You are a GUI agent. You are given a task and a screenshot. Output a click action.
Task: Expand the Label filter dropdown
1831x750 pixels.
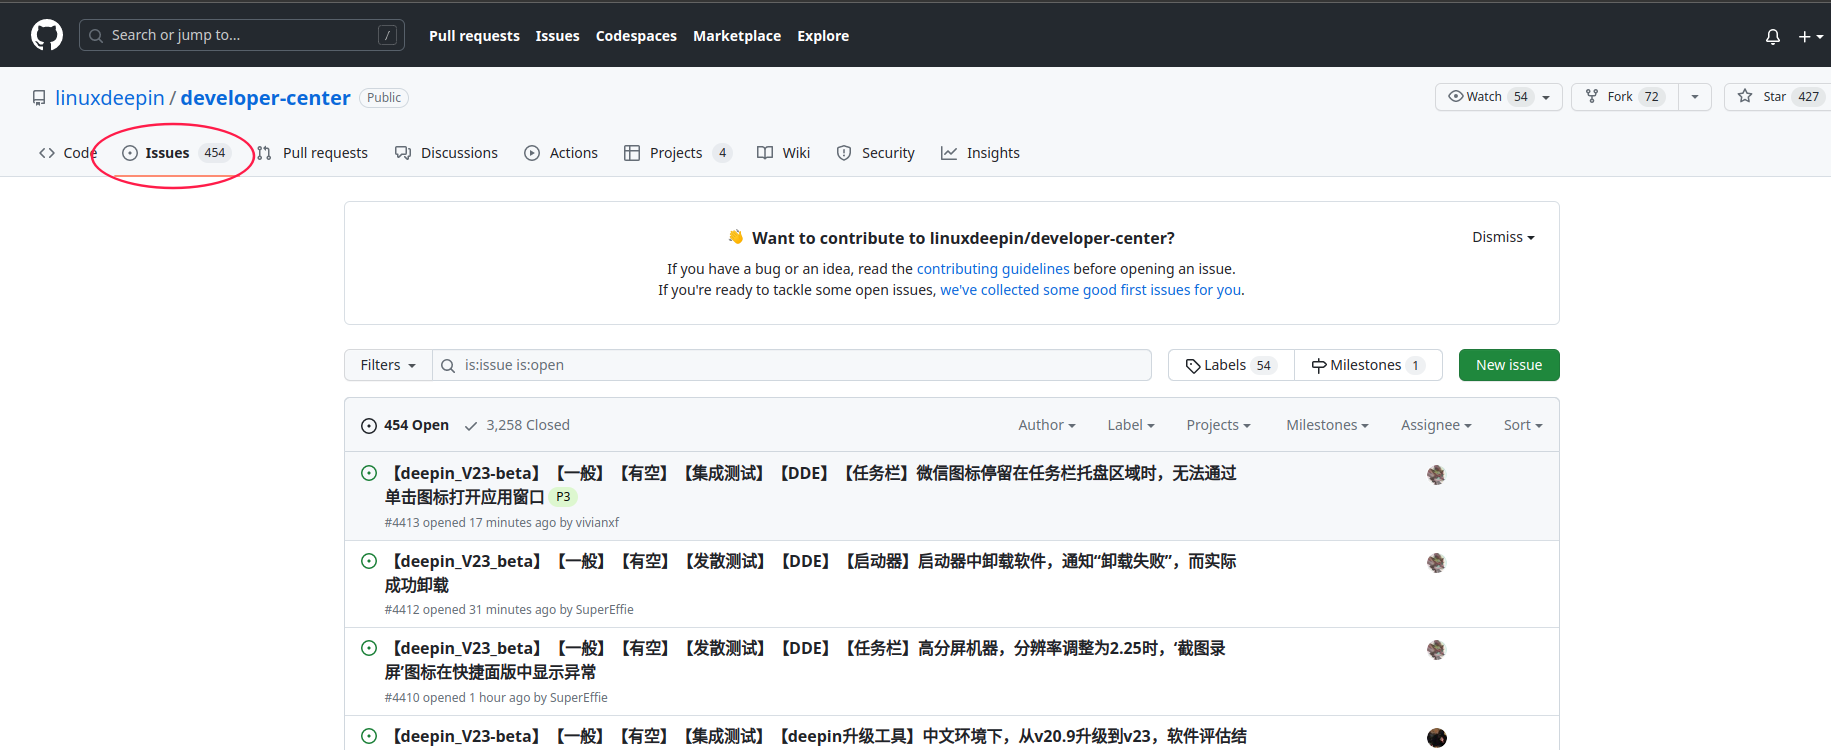1131,425
